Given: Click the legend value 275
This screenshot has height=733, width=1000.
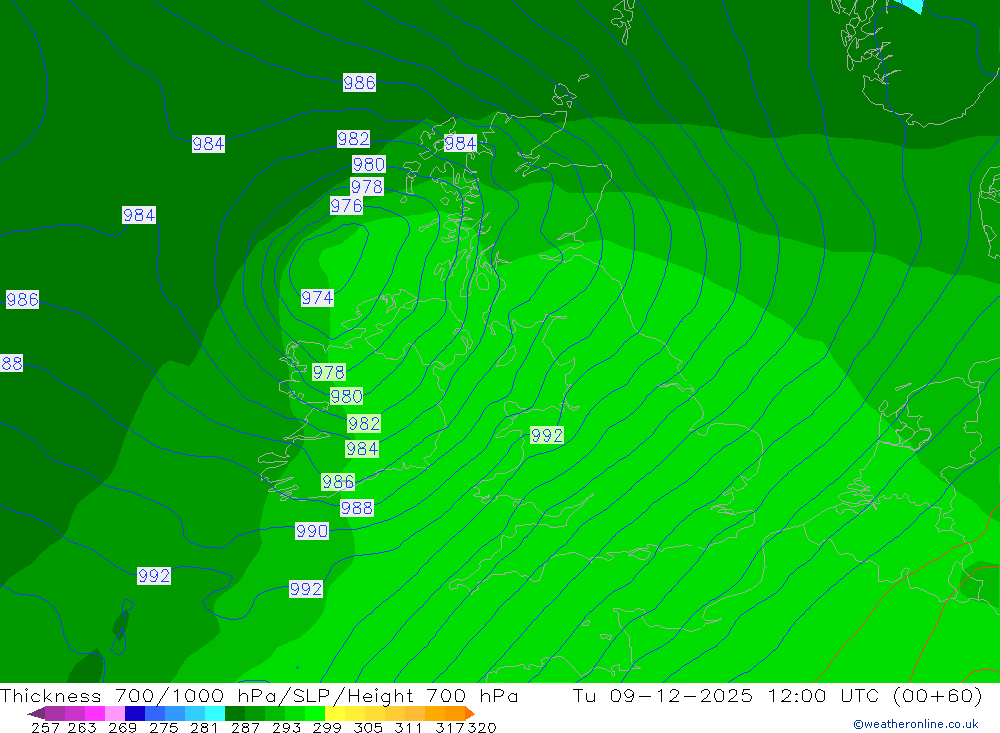Looking at the screenshot, I should pos(164,728).
